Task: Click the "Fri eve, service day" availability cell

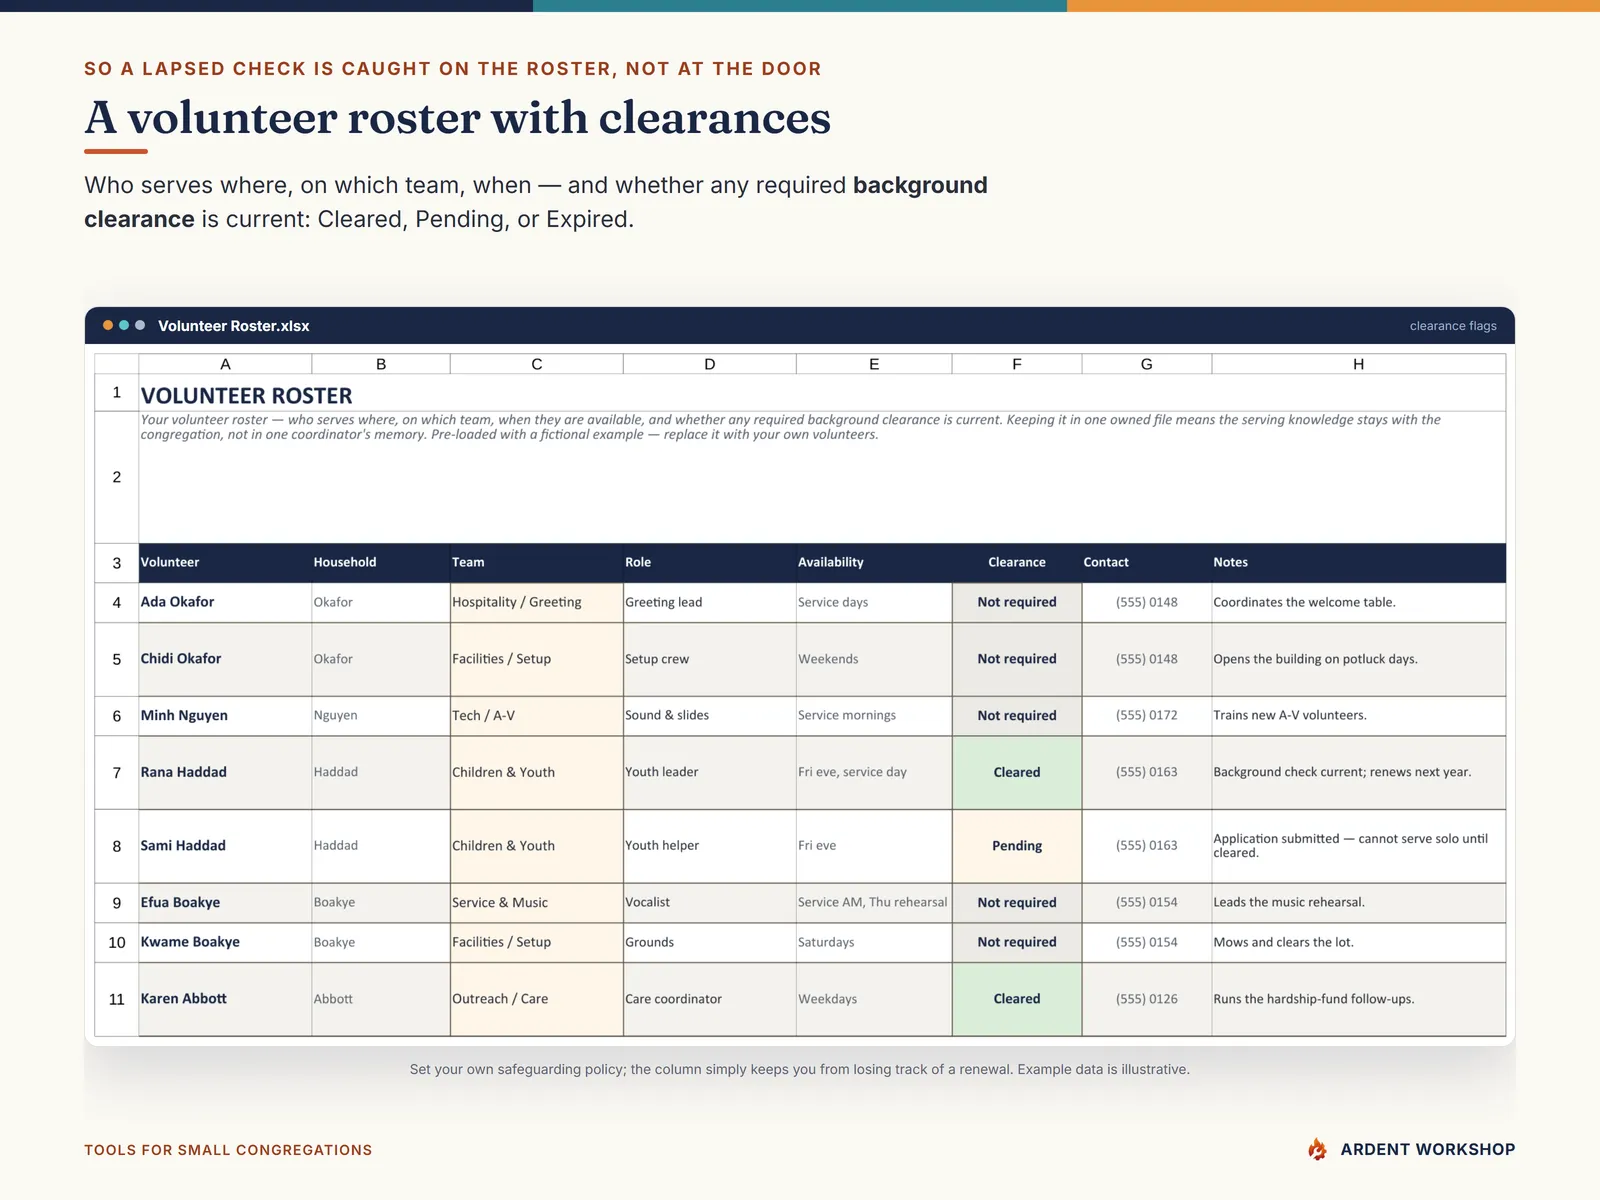Action: tap(874, 773)
